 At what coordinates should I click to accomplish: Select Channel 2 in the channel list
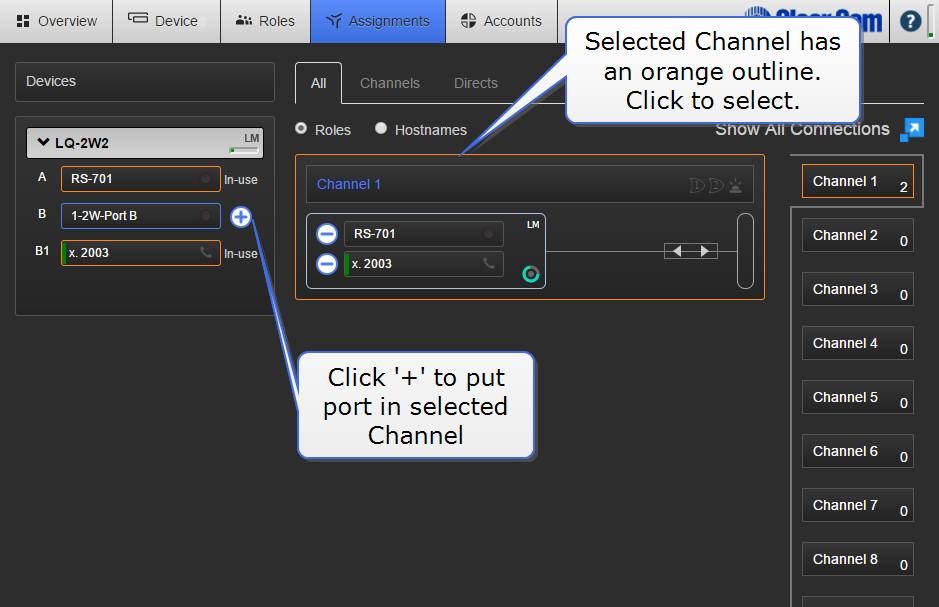pos(857,236)
